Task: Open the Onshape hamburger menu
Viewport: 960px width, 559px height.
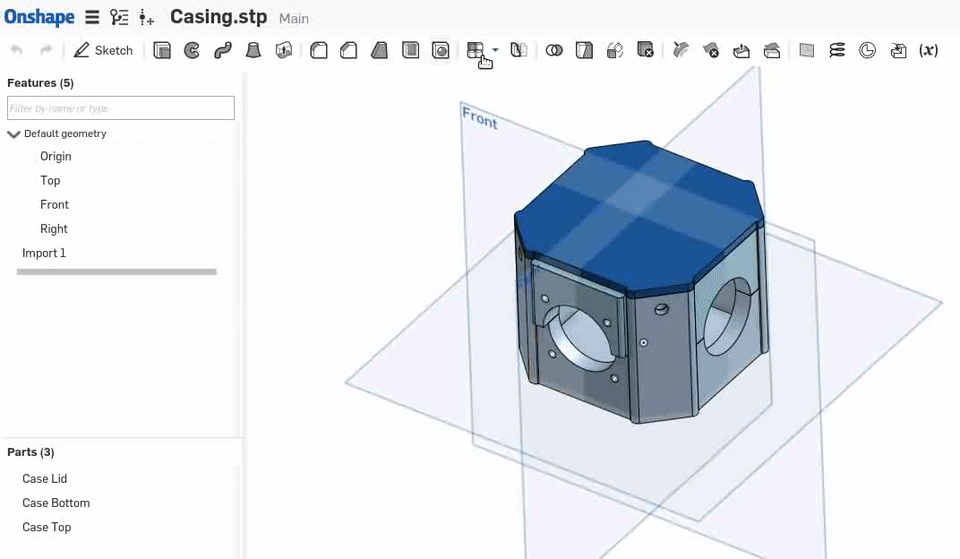Action: point(92,17)
